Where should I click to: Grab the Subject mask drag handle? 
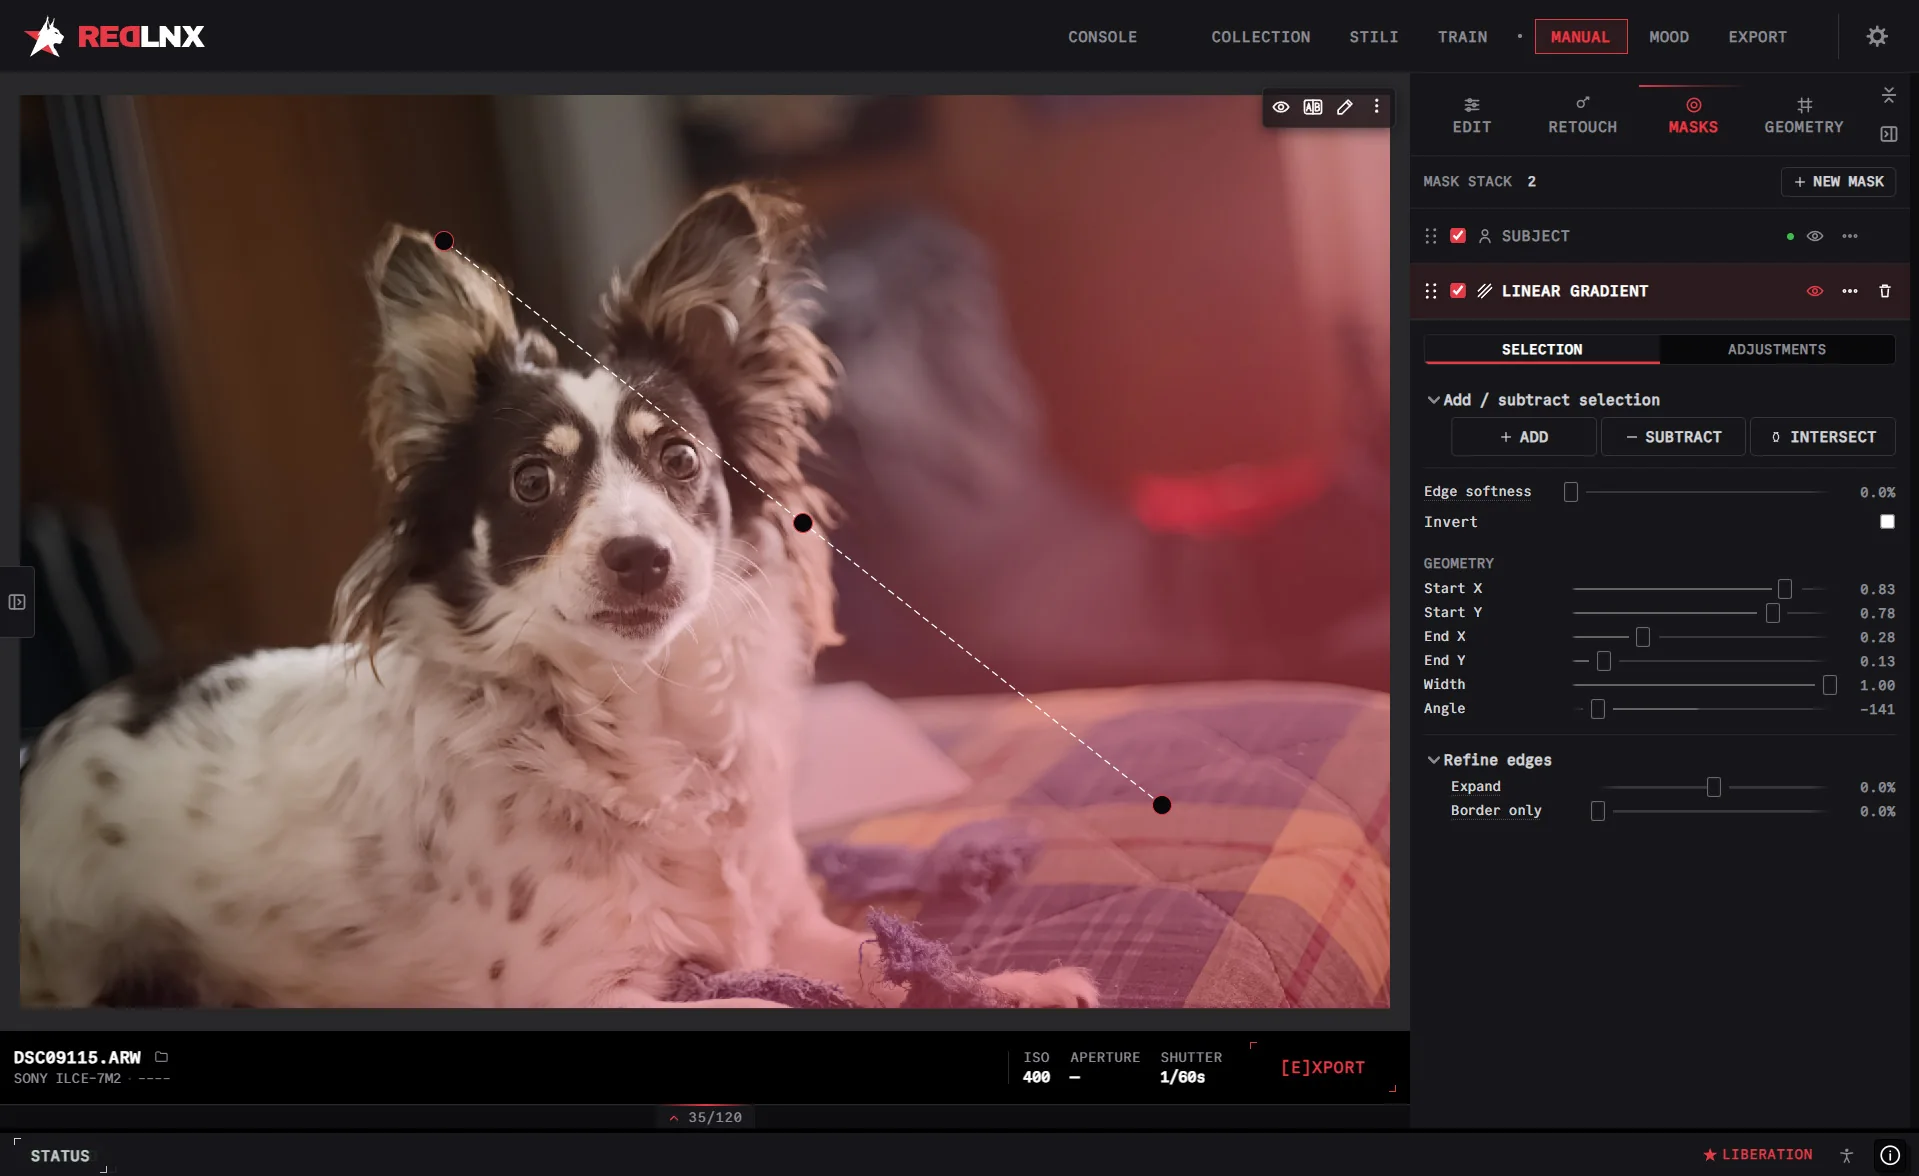(x=1431, y=236)
